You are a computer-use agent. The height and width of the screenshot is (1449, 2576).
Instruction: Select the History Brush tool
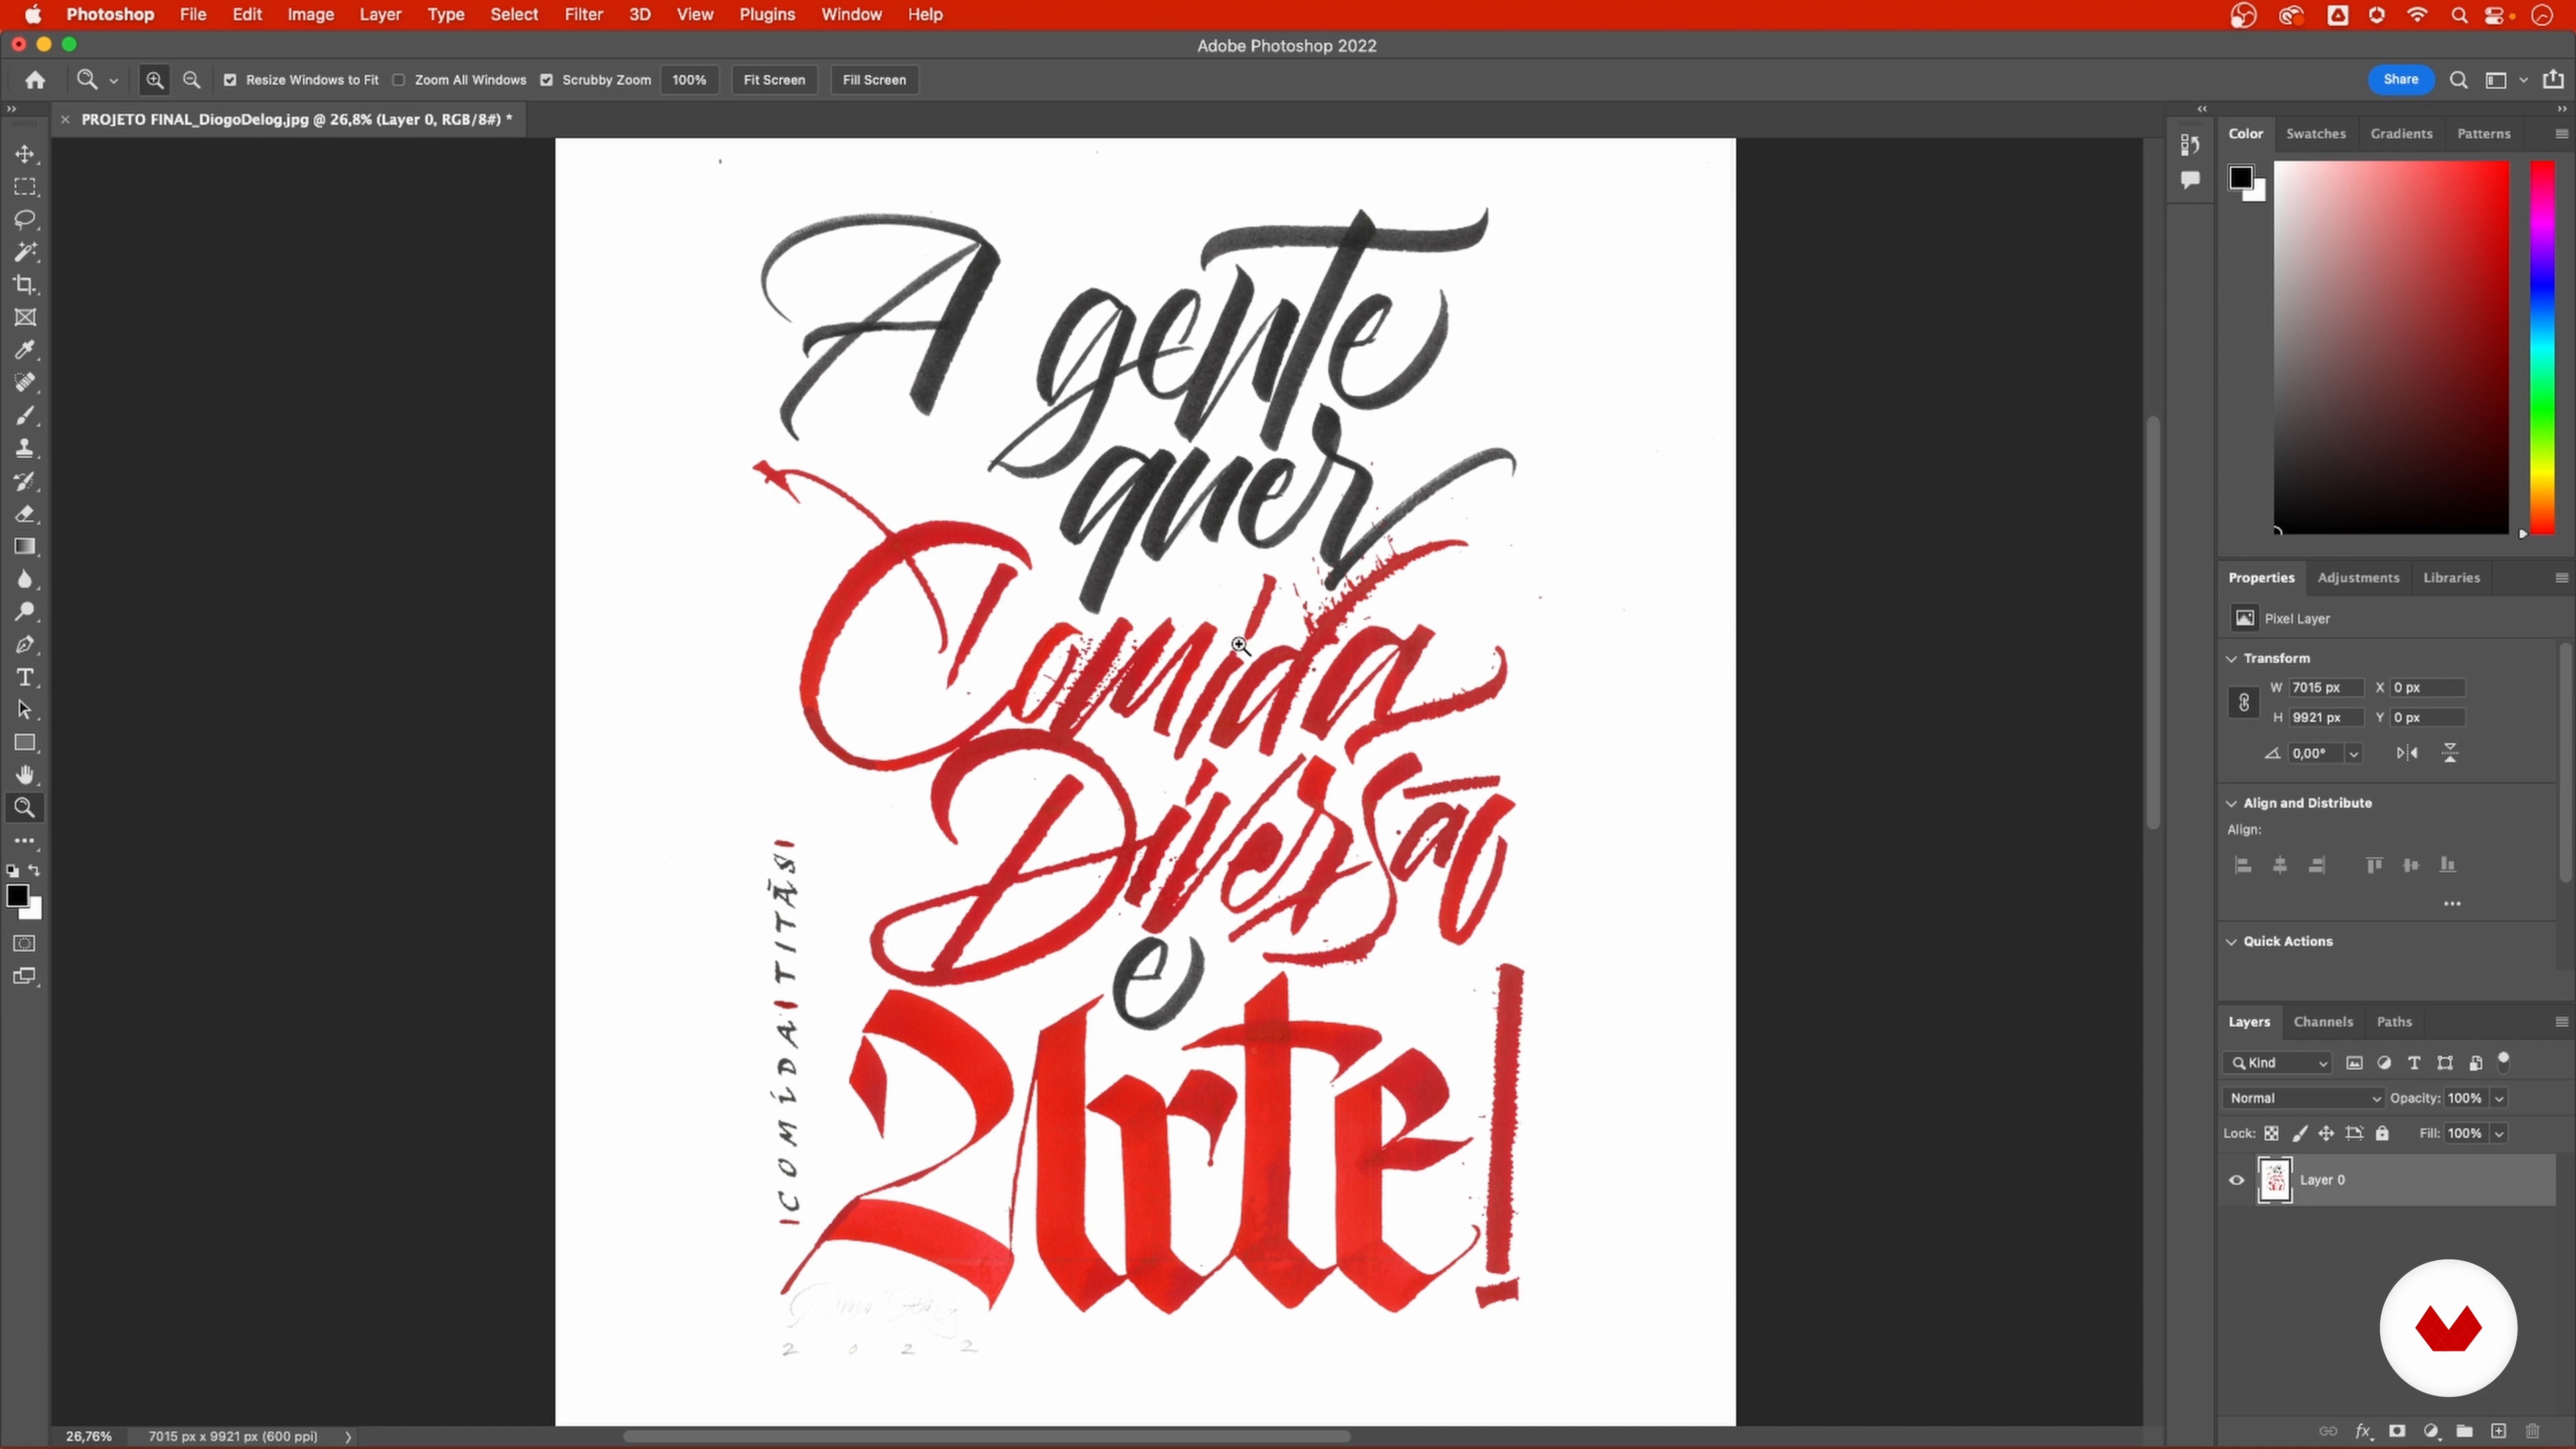click(x=25, y=481)
